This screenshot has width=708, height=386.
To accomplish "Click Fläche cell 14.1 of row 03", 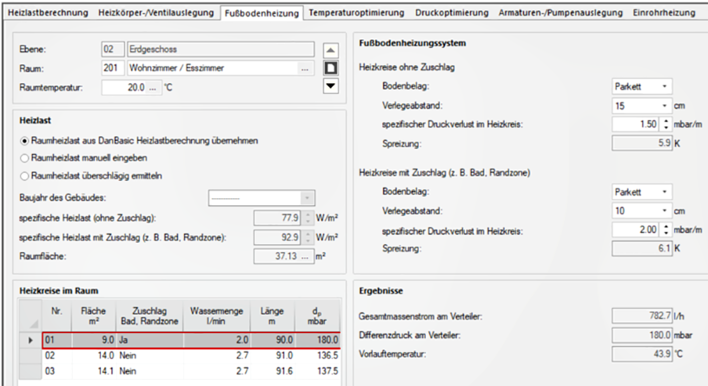I will coord(93,371).
